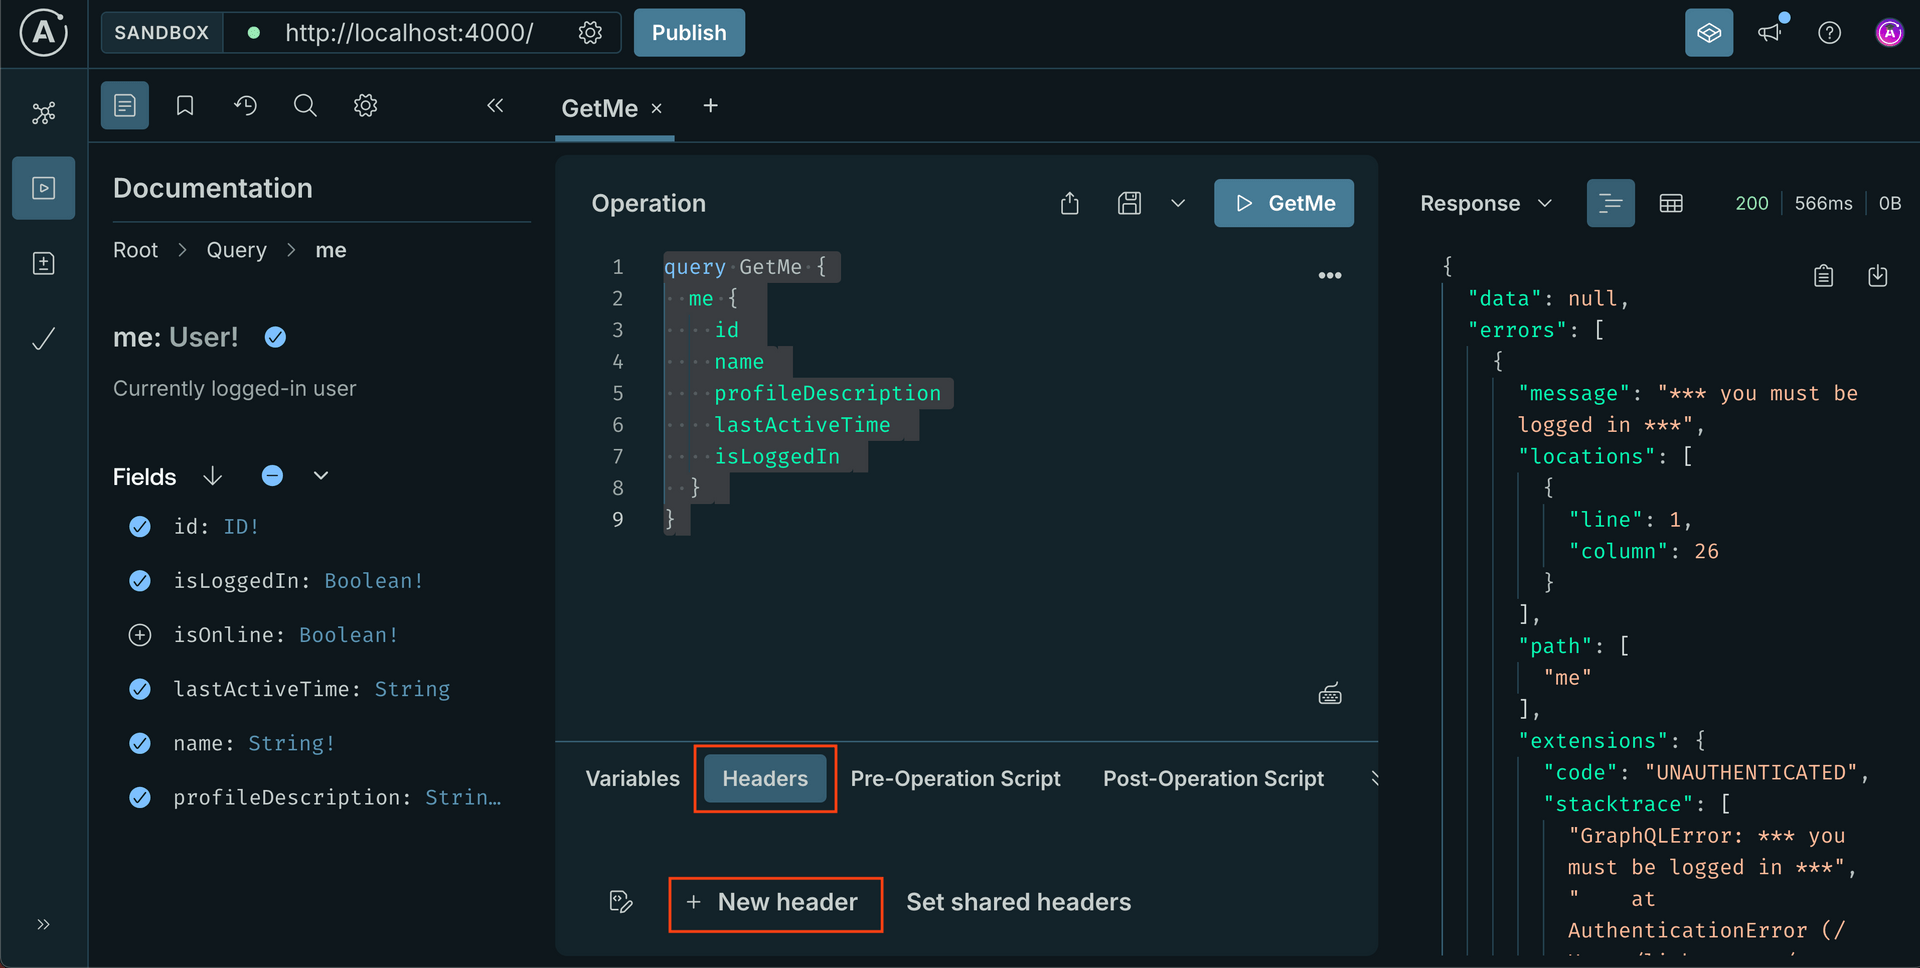Click the Publish button
This screenshot has width=1920, height=968.
pos(689,33)
